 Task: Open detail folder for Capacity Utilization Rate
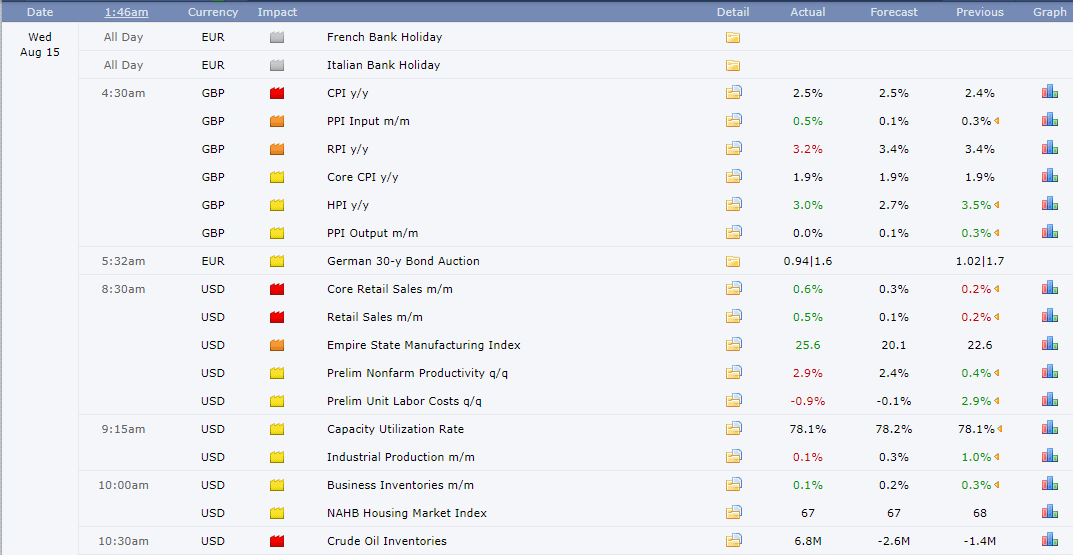[734, 429]
